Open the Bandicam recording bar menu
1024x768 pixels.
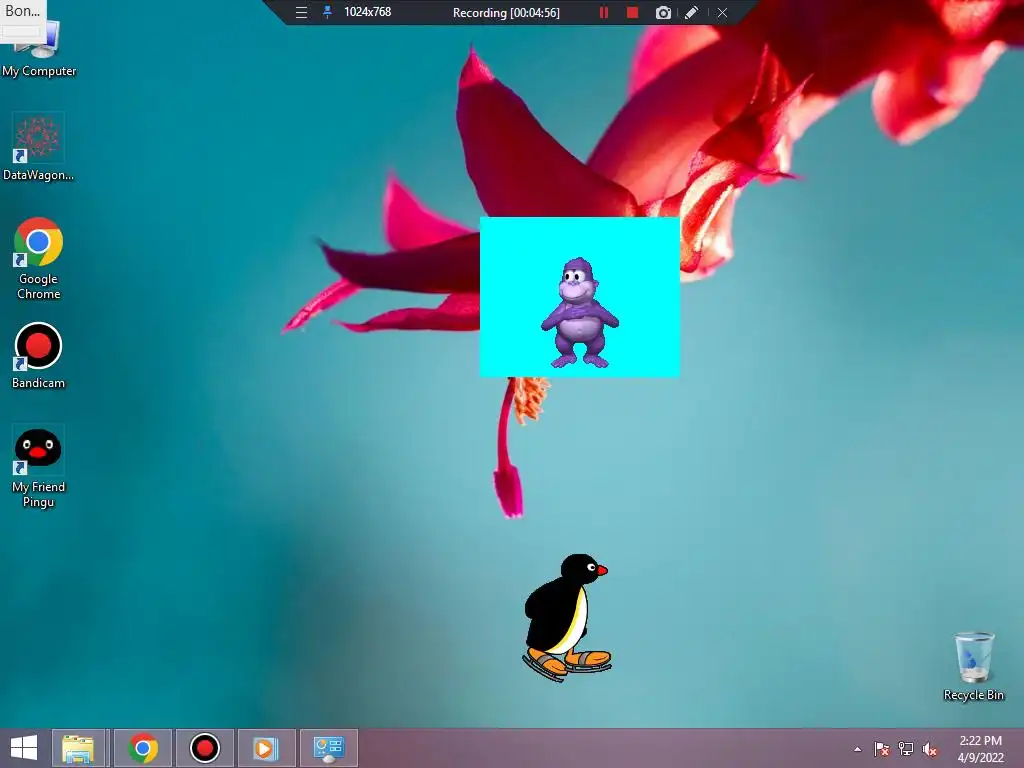(x=301, y=12)
